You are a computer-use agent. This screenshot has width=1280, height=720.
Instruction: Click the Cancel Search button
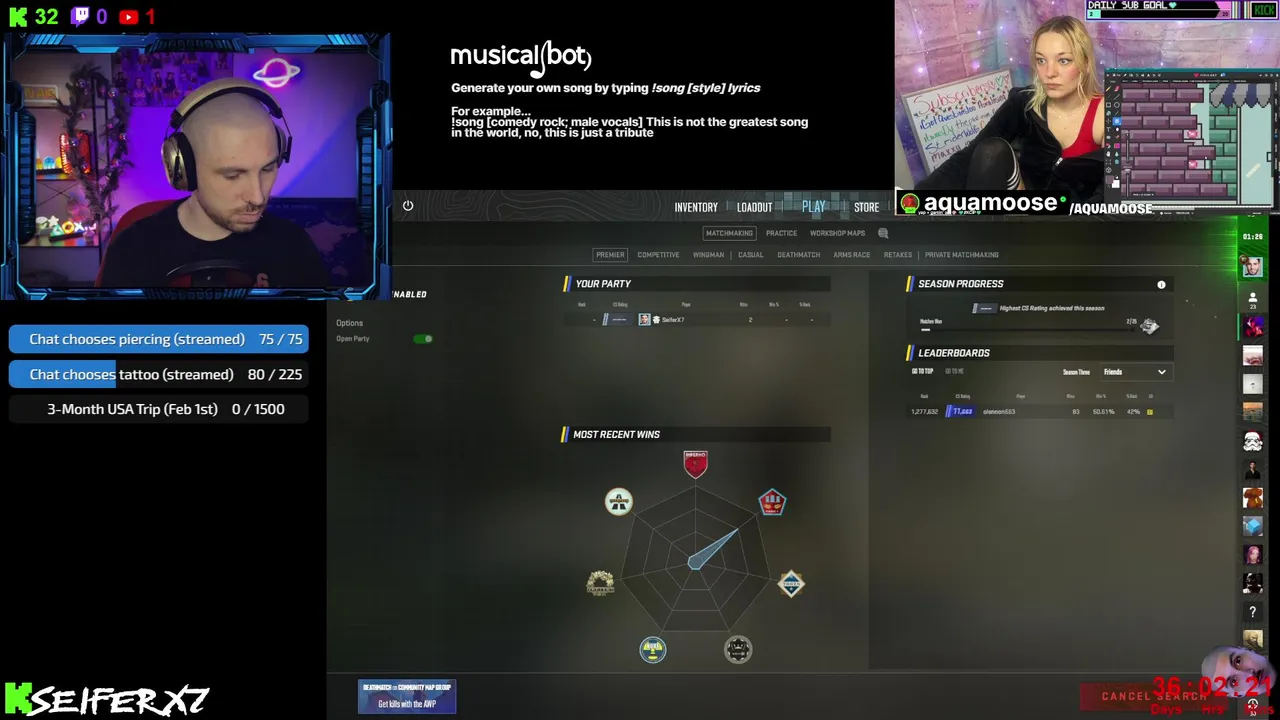1155,696
